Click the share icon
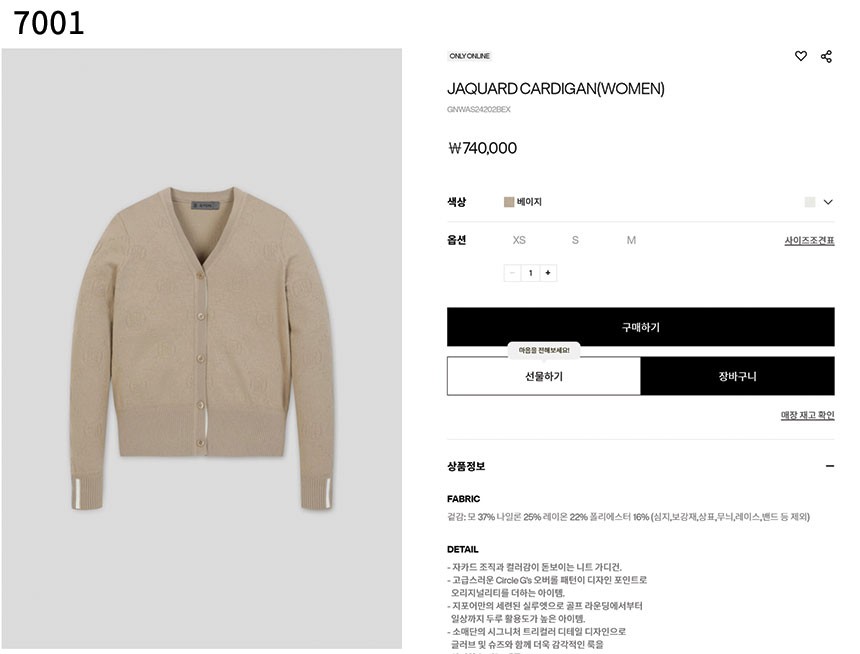Screen dimensions: 860x654 tap(826, 56)
